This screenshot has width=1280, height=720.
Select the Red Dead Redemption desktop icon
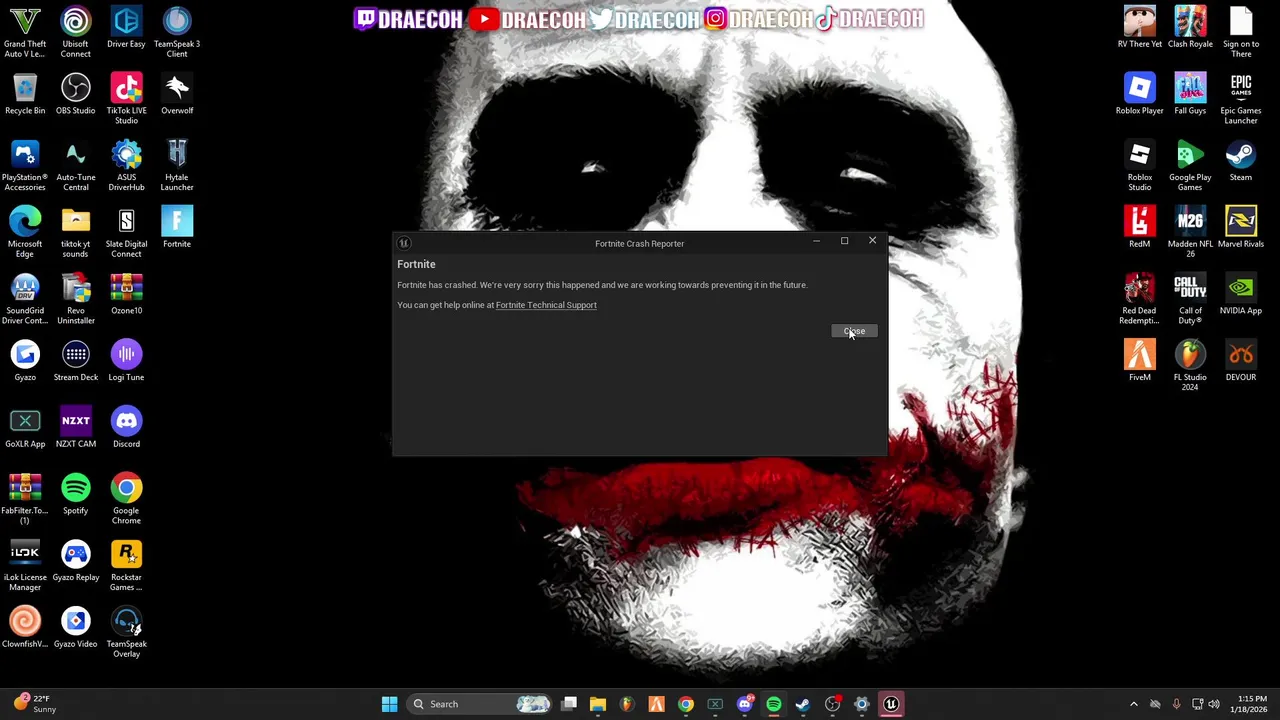[1140, 299]
